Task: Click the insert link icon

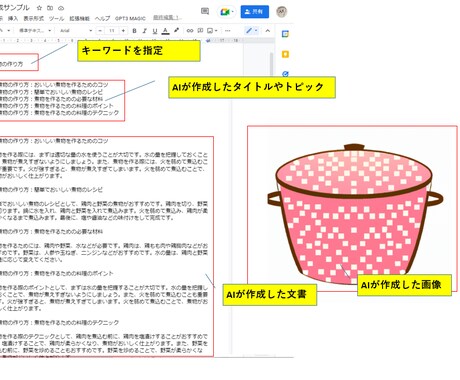Action: tap(190, 31)
